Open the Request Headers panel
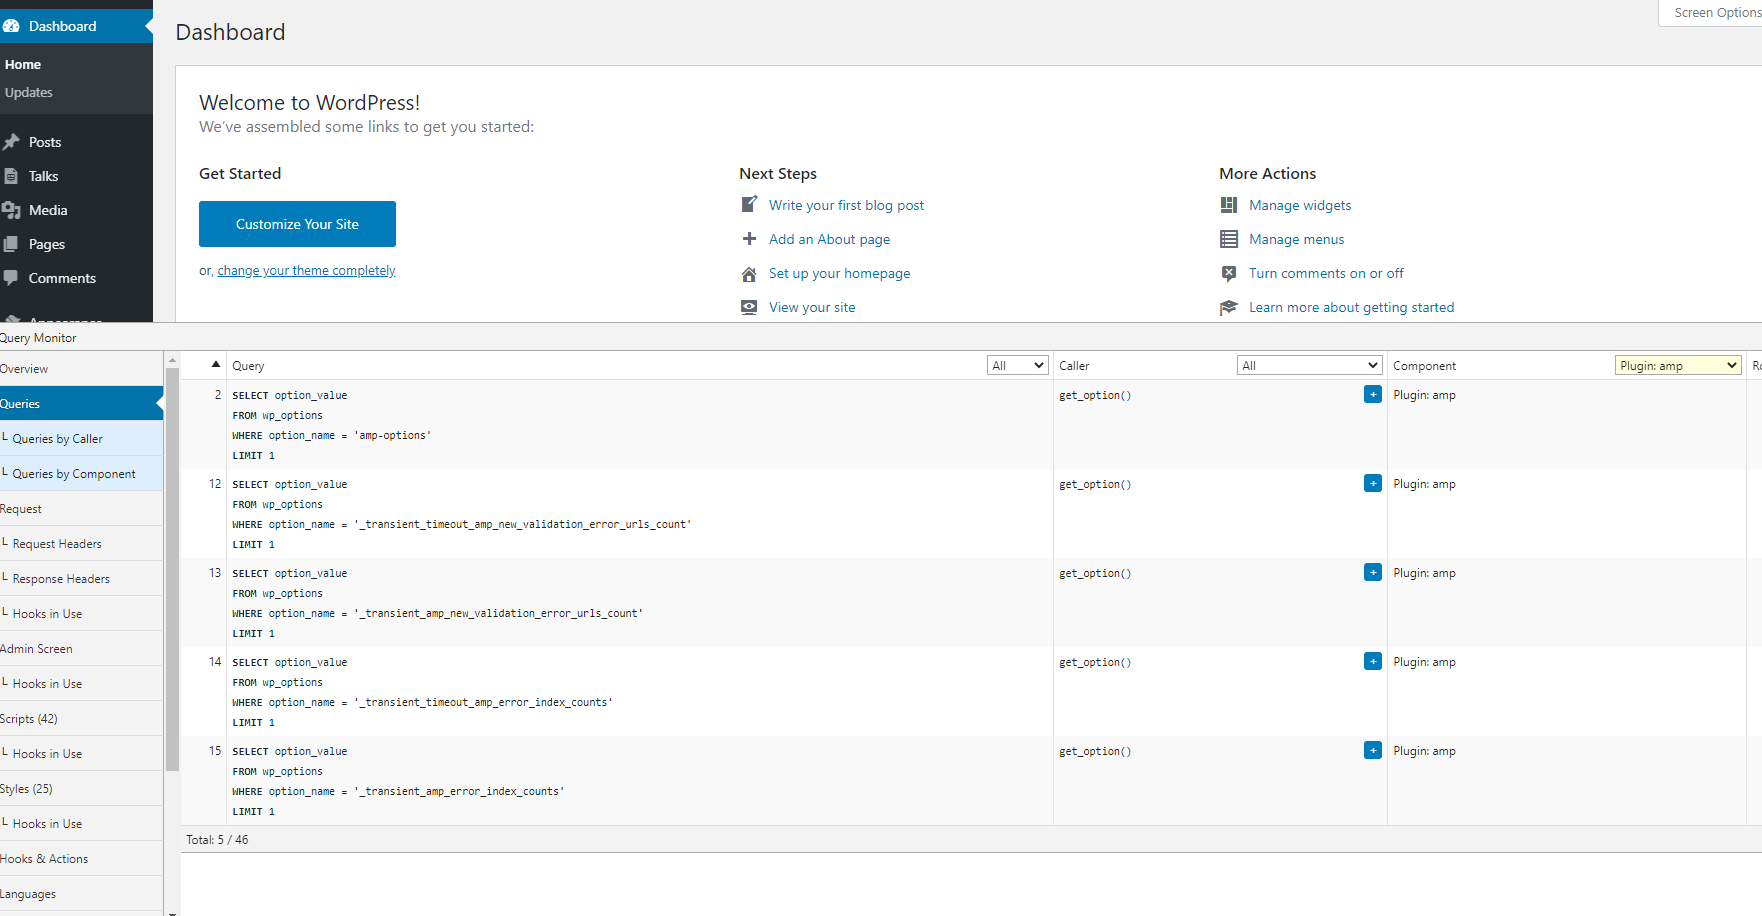 (x=81, y=543)
